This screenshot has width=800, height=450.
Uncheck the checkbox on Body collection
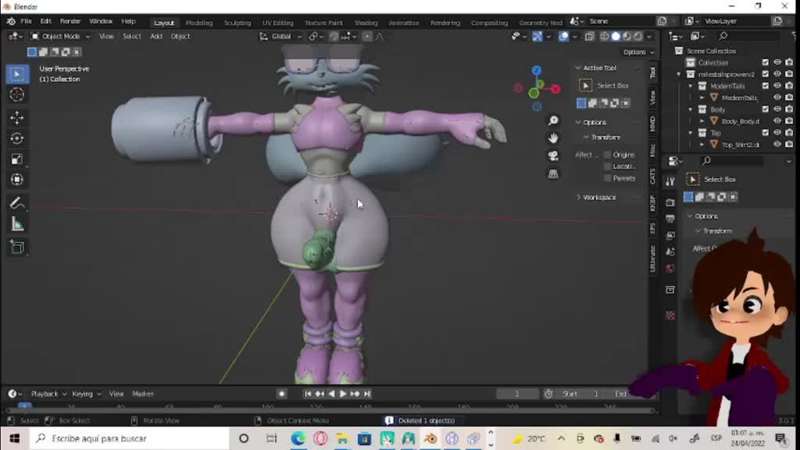click(x=765, y=109)
